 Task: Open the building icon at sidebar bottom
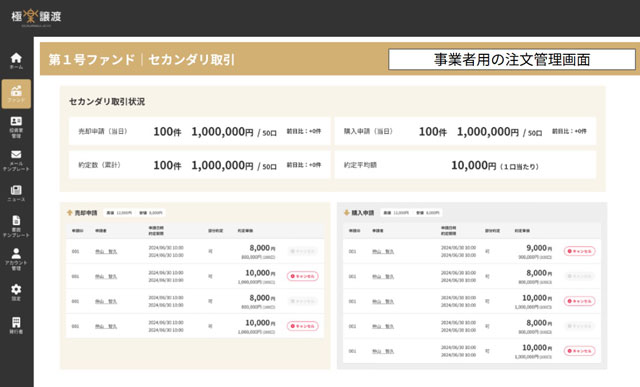16,325
